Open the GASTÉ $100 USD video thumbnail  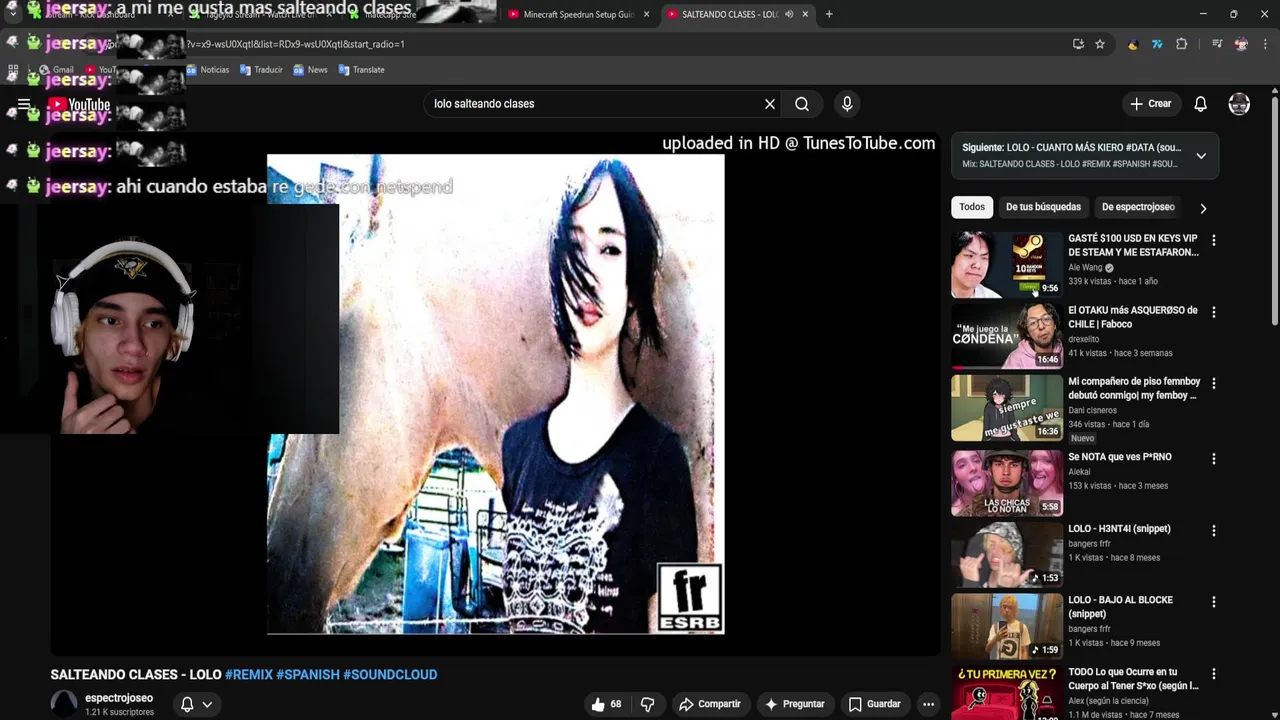[1007, 265]
